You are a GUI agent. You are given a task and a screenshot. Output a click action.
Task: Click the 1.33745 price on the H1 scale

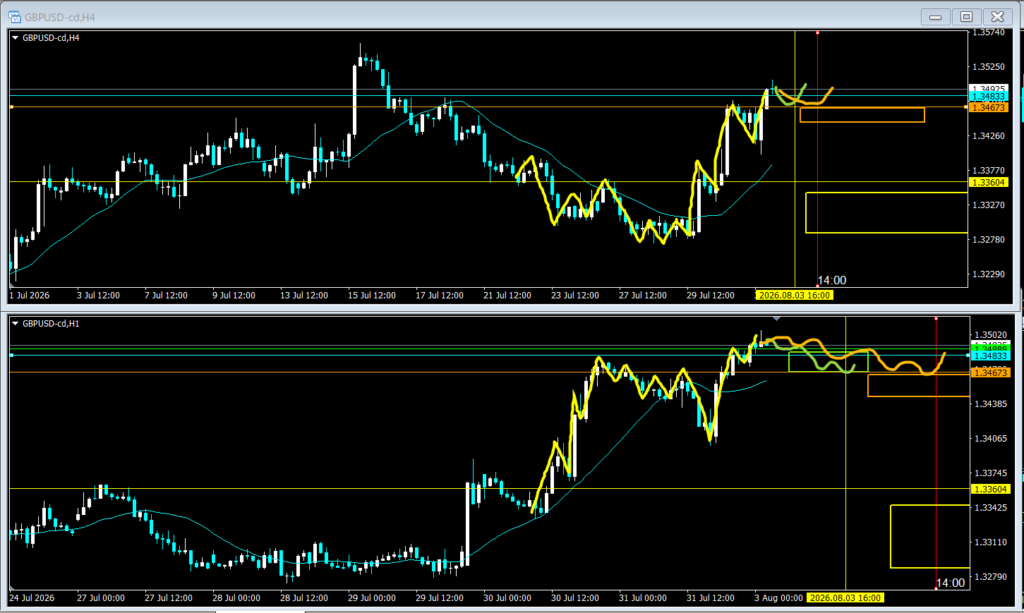coord(990,473)
